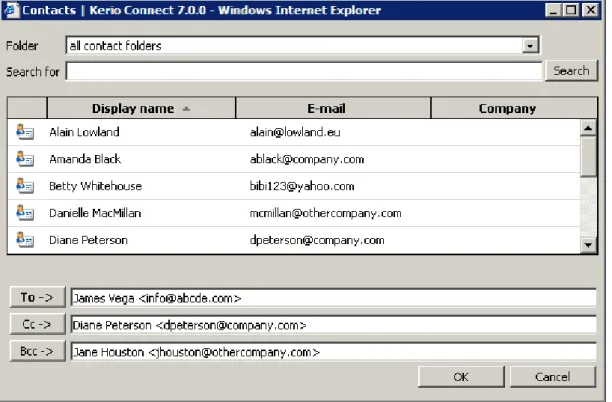This screenshot has height=402, width=612.
Task: Click contact icon beside Amanda Black
Action: point(25,159)
